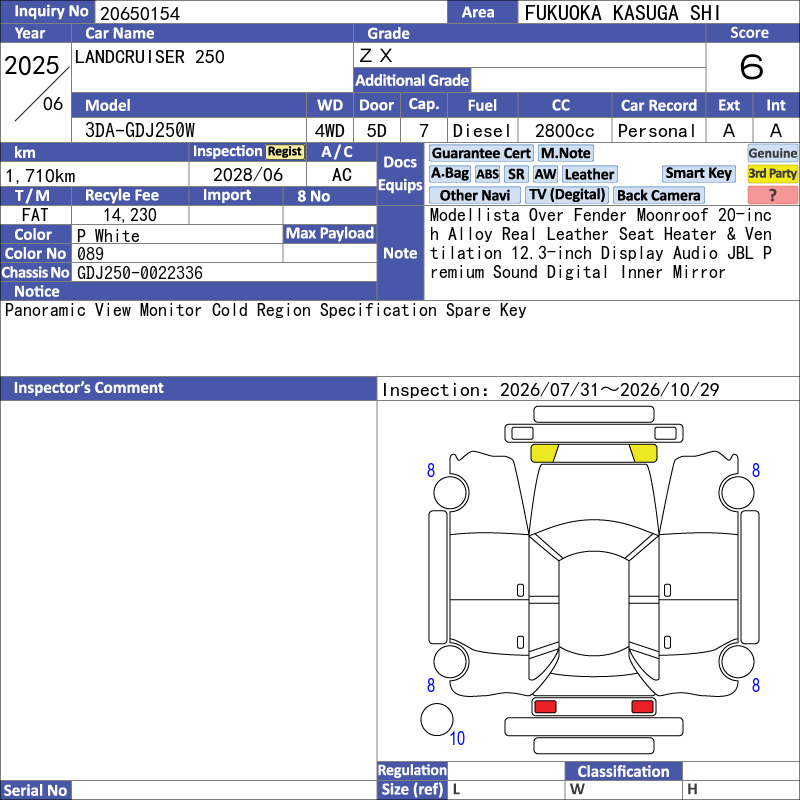The height and width of the screenshot is (800, 800).
Task: Click the TV (Degital) tag
Action: click(567, 195)
